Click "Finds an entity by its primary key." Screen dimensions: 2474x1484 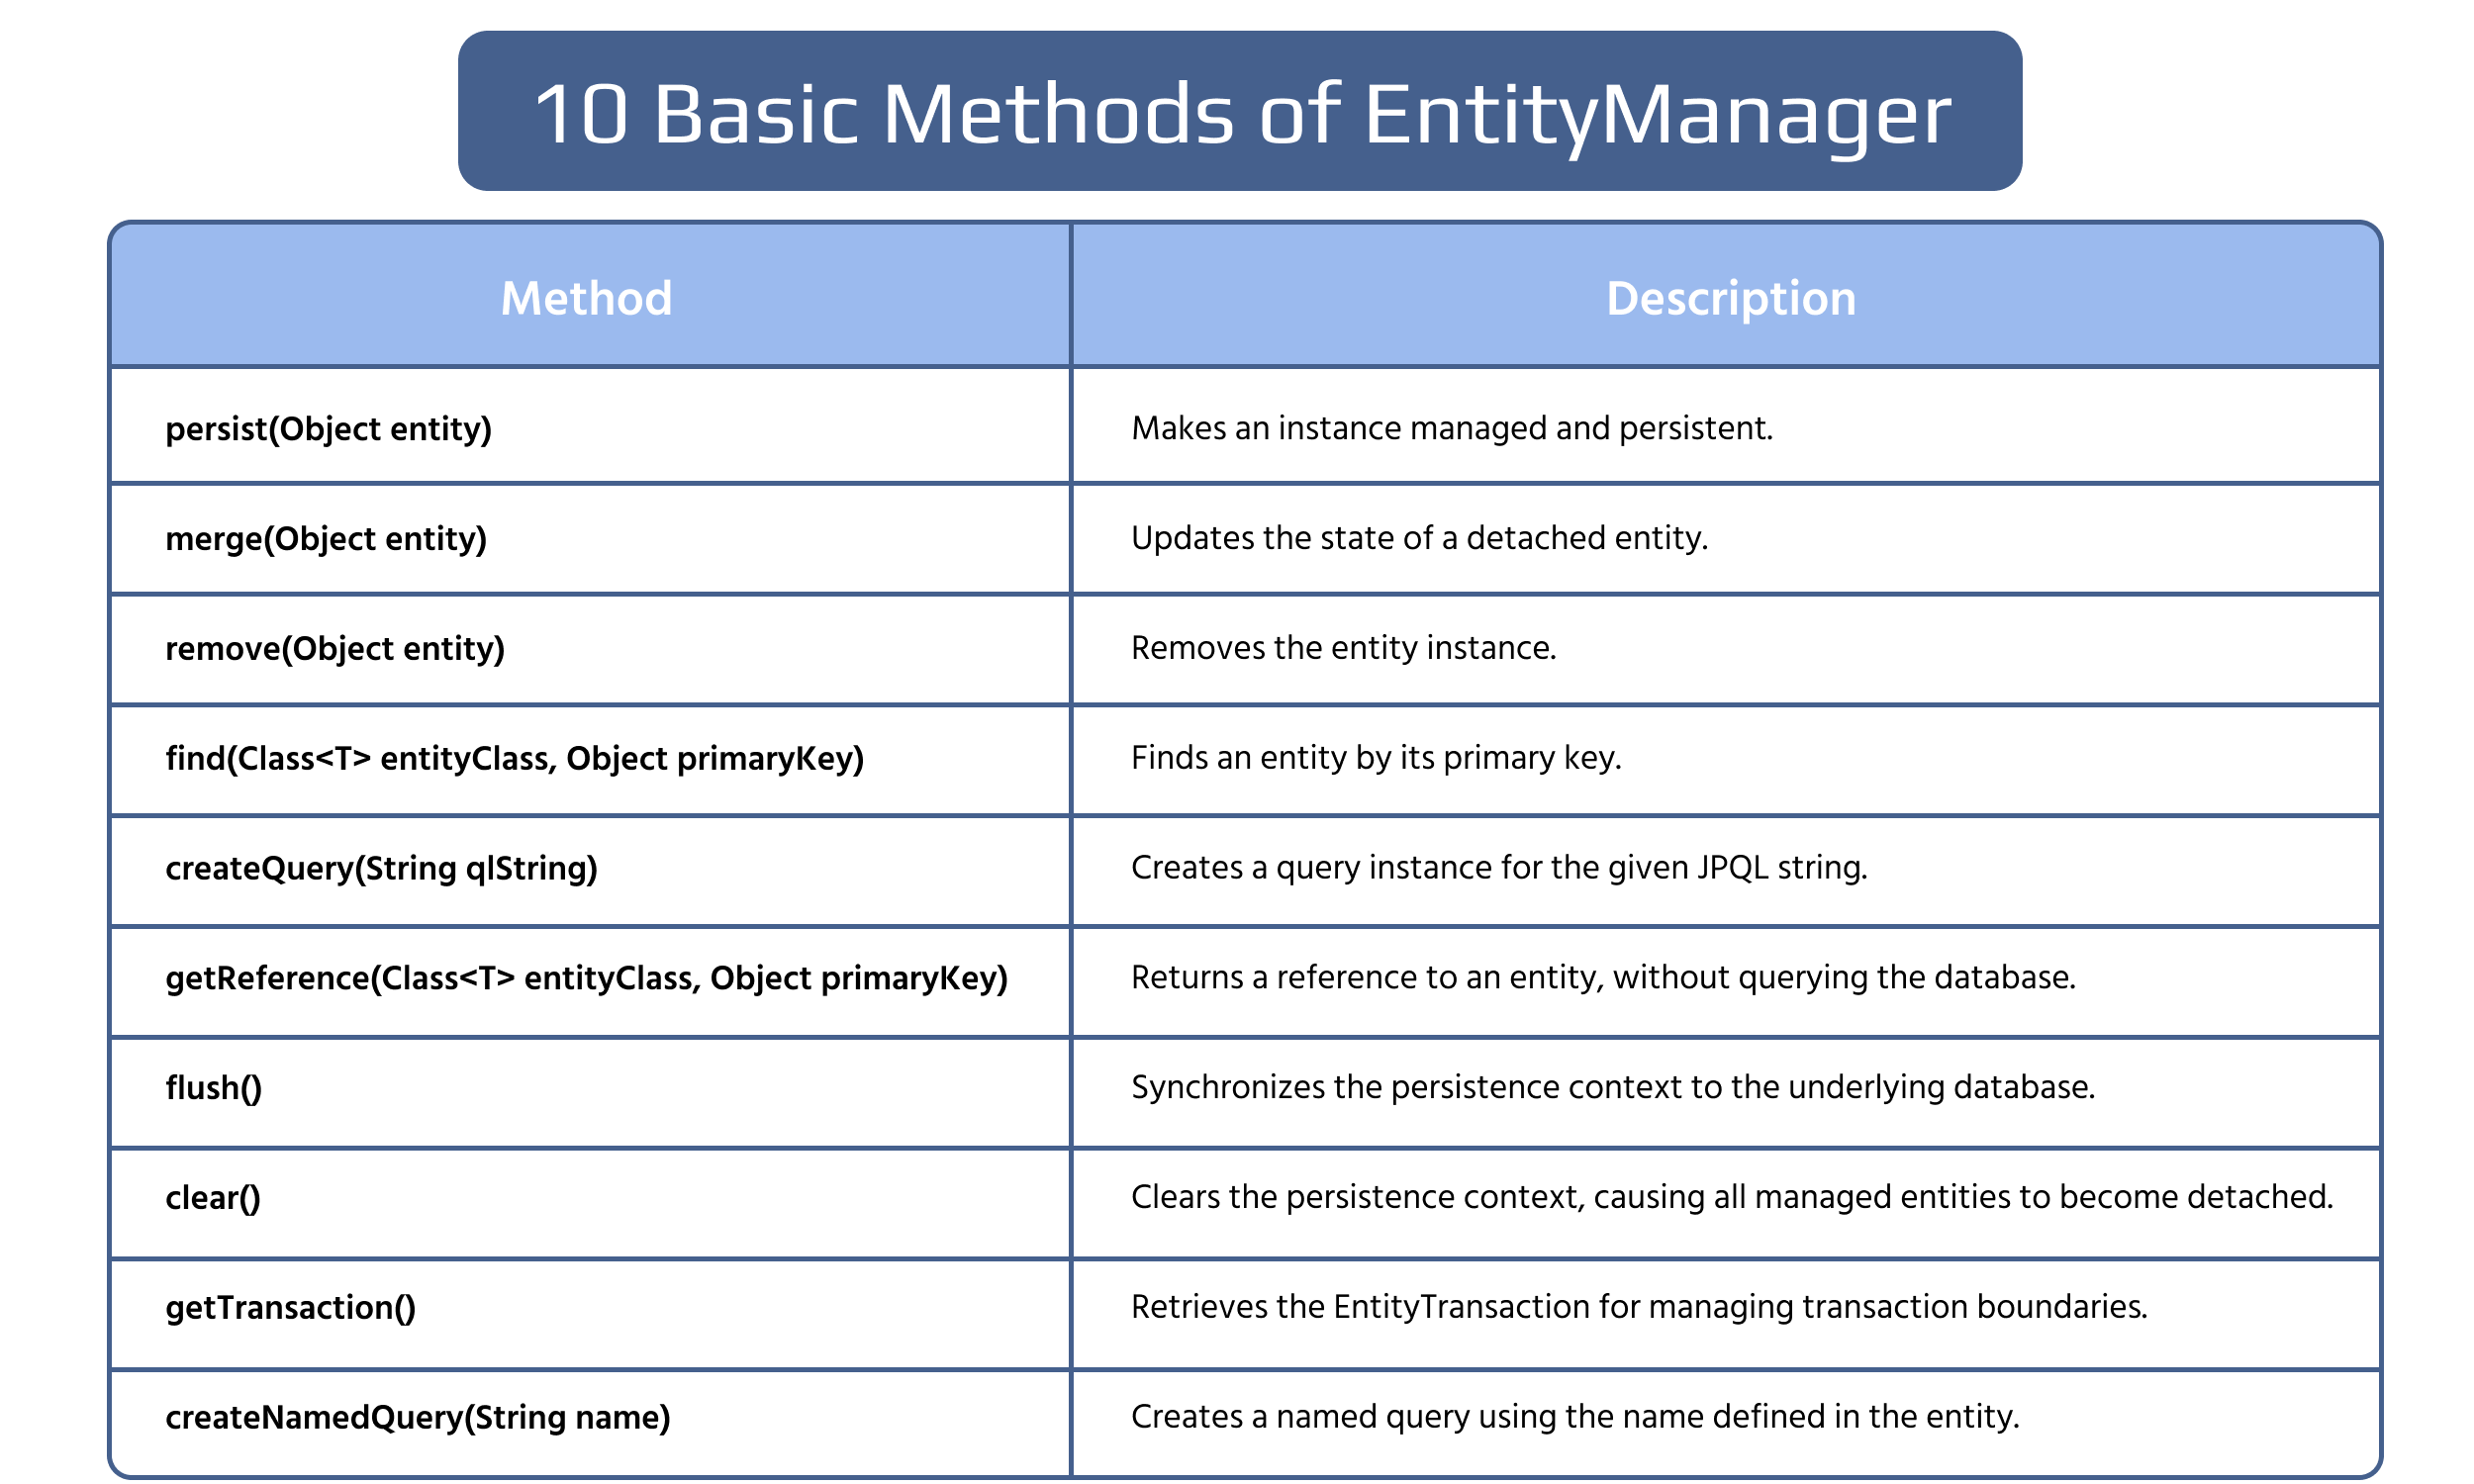[1376, 758]
